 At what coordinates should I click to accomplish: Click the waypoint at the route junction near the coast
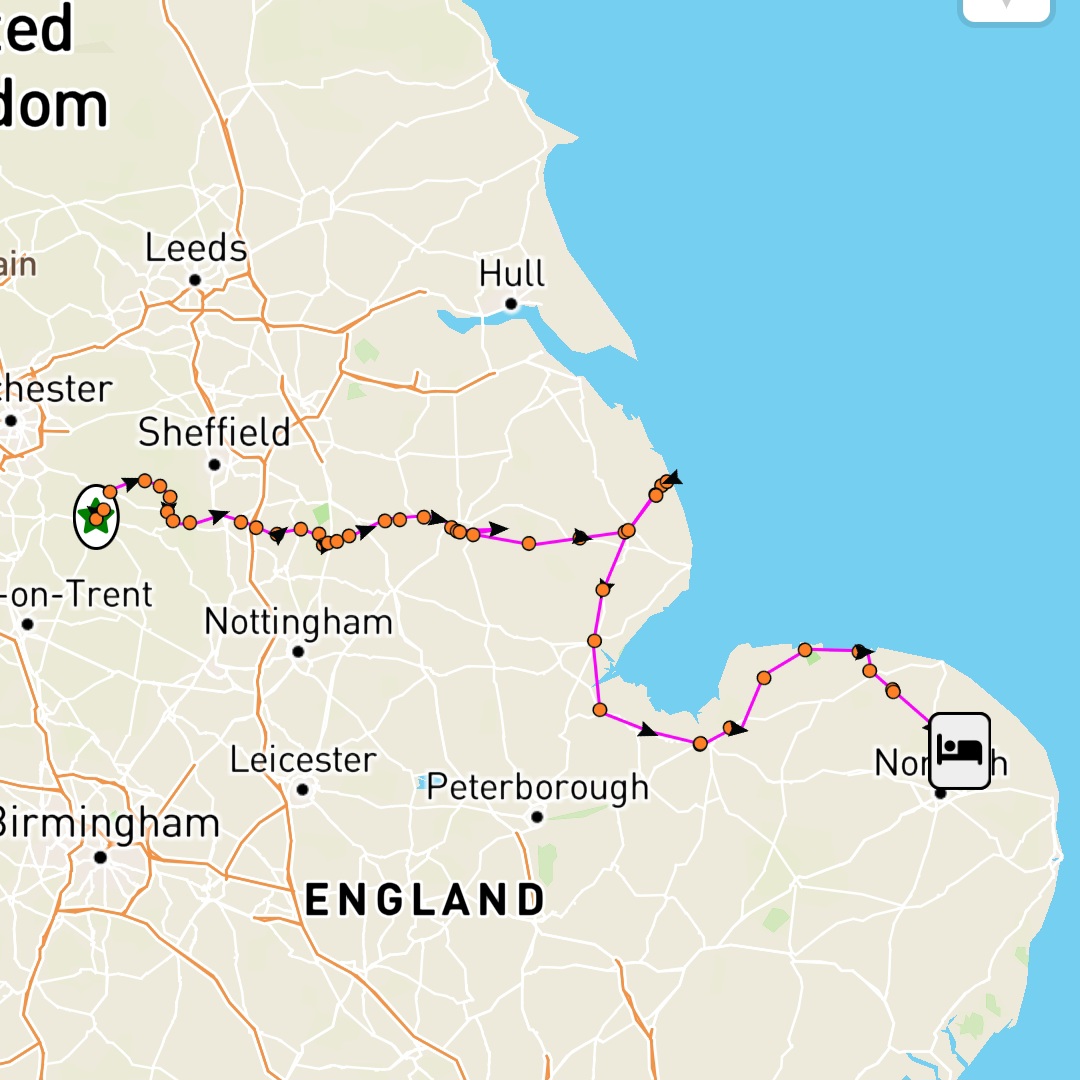coord(627,531)
